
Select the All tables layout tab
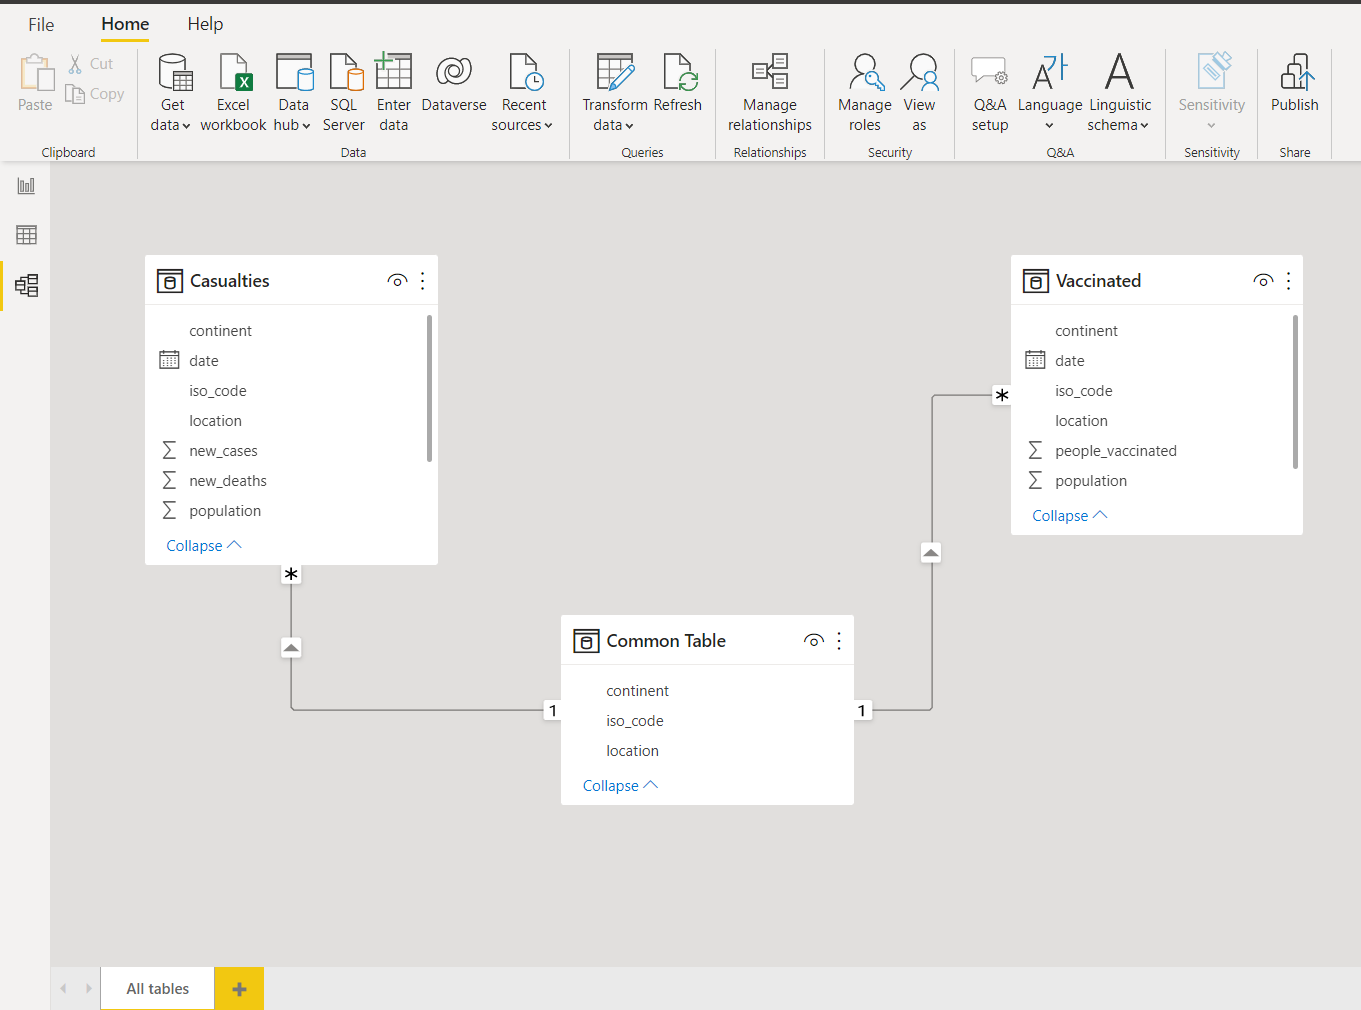tap(156, 988)
